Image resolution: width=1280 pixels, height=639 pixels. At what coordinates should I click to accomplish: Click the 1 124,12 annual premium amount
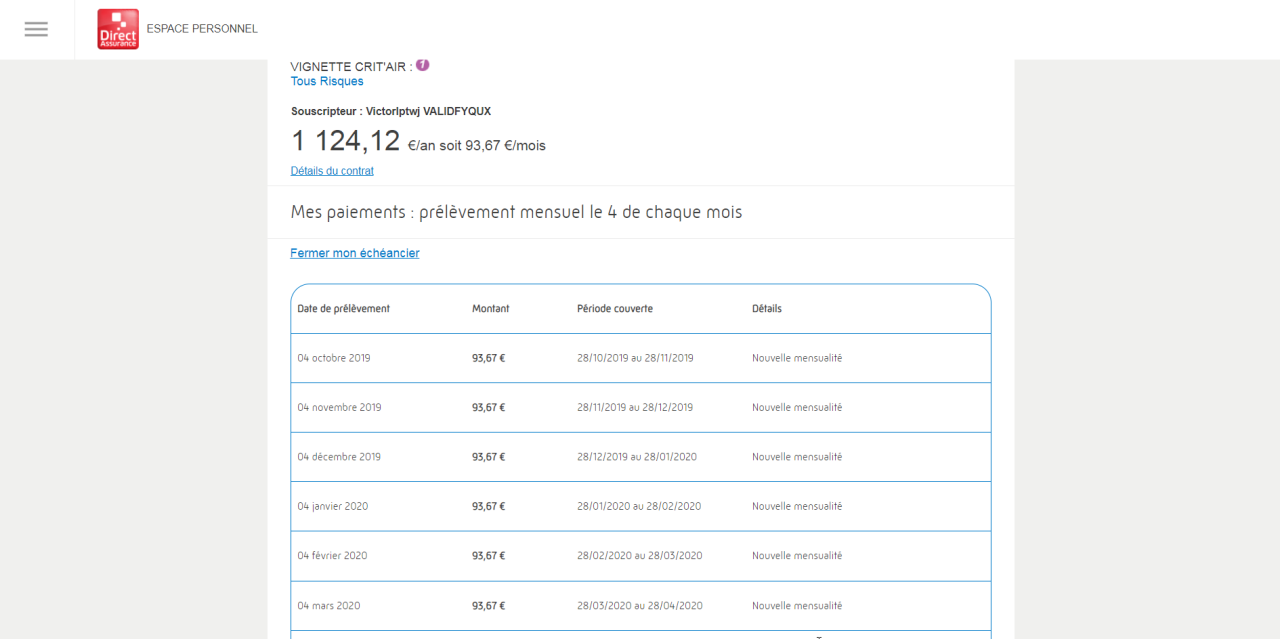(346, 141)
